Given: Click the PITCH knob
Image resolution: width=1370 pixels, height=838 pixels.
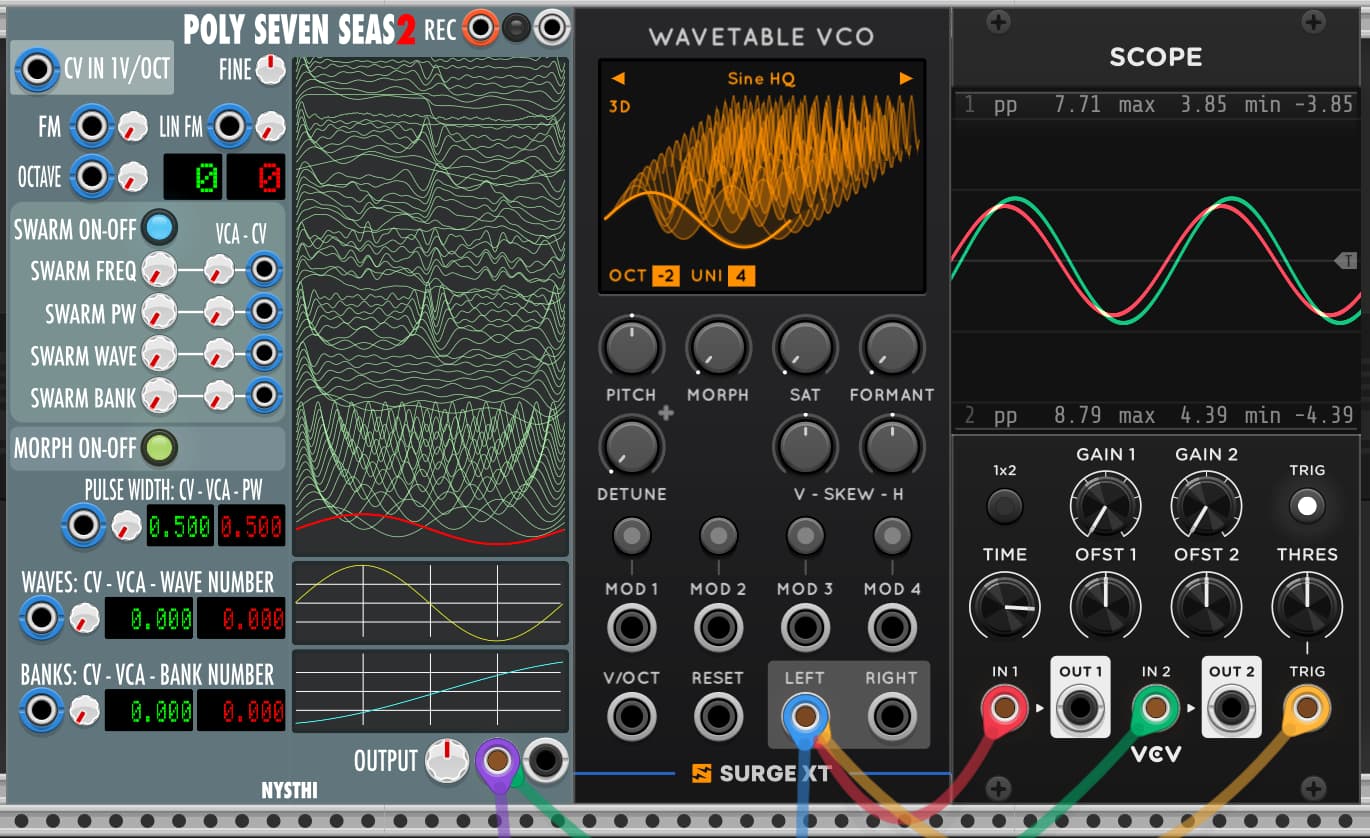Looking at the screenshot, I should [x=632, y=347].
